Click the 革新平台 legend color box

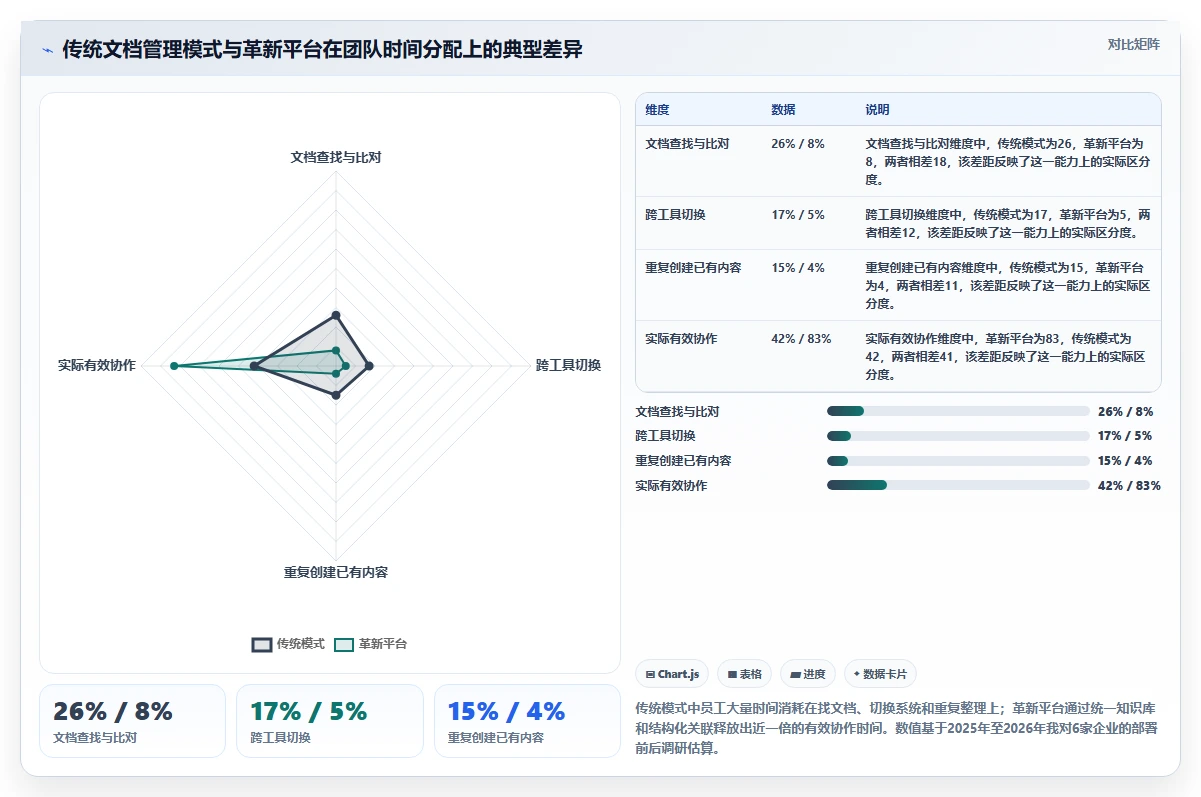tap(344, 645)
